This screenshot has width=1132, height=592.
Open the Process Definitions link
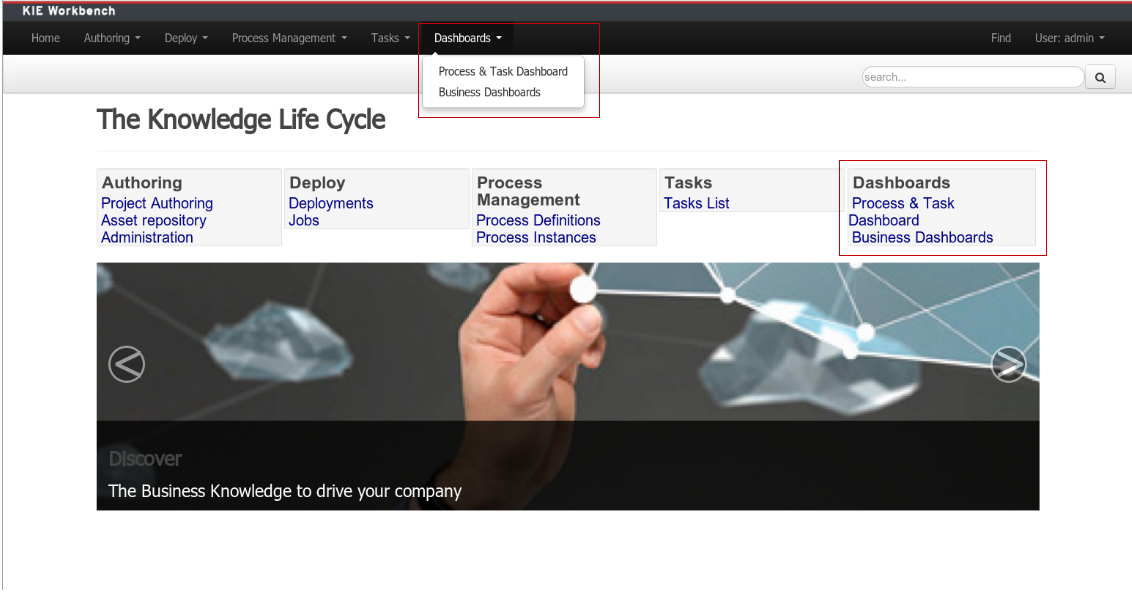[539, 220]
